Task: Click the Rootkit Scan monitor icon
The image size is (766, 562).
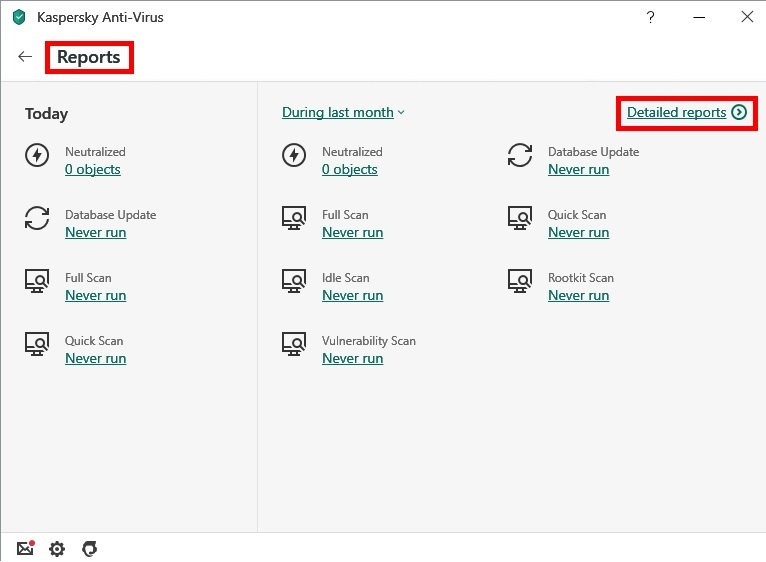Action: point(520,281)
